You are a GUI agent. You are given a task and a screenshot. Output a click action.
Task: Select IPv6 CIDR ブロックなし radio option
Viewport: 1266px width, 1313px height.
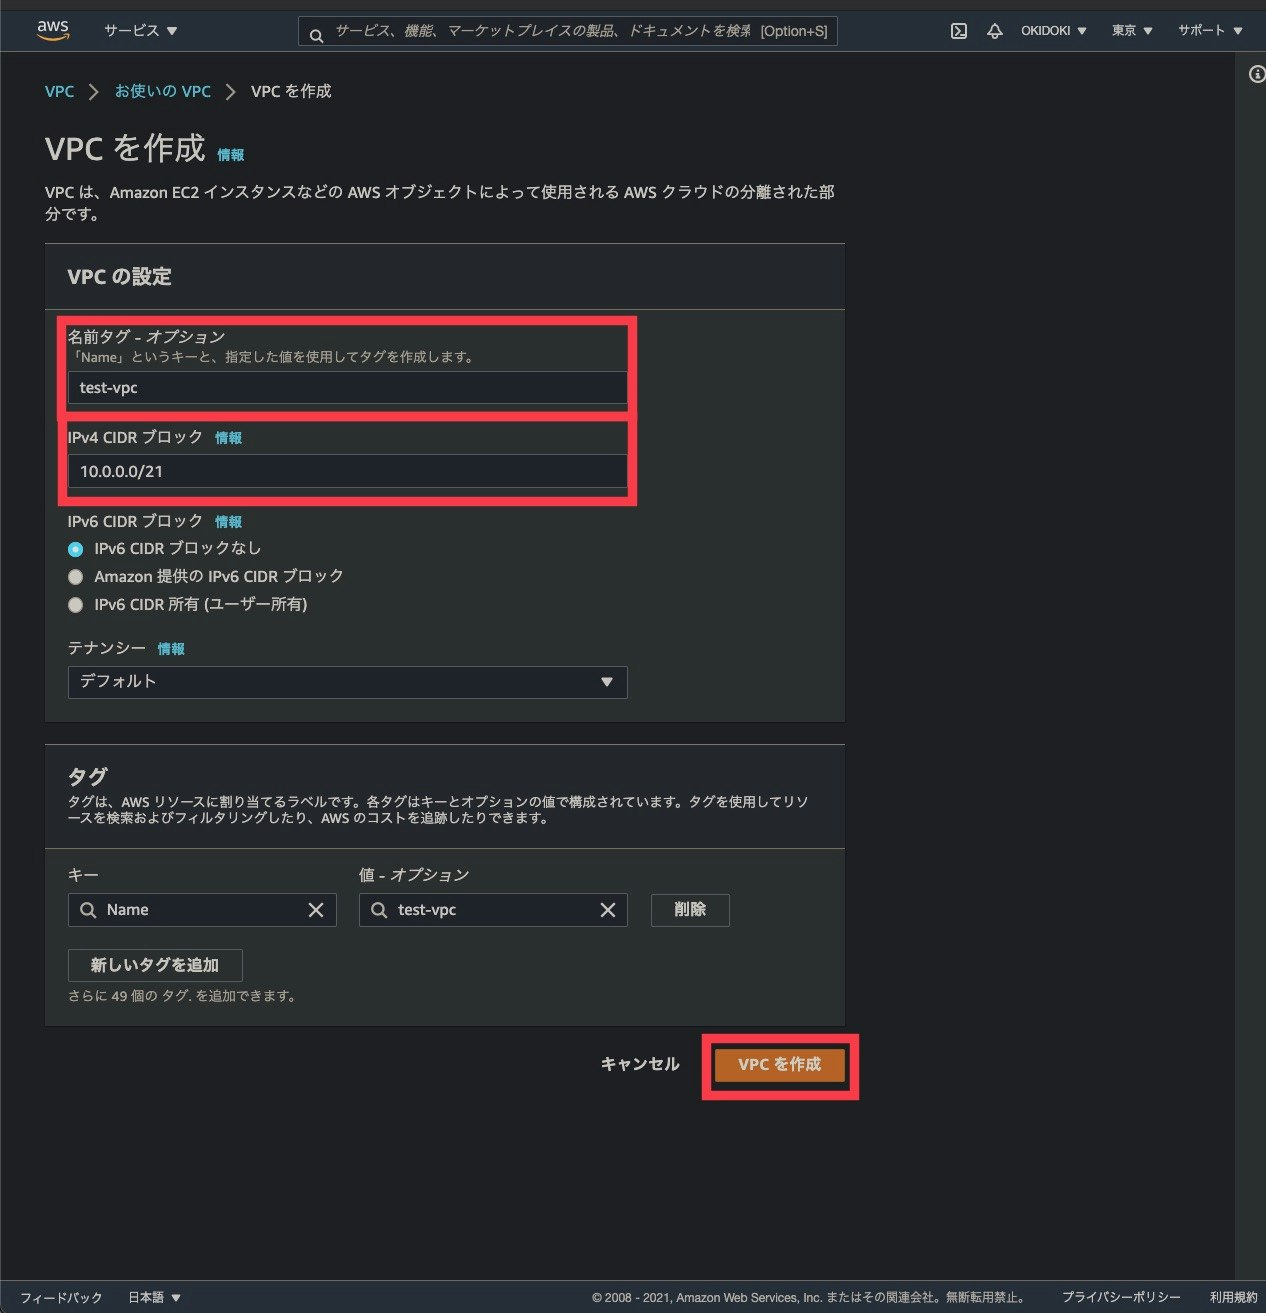tap(75, 549)
